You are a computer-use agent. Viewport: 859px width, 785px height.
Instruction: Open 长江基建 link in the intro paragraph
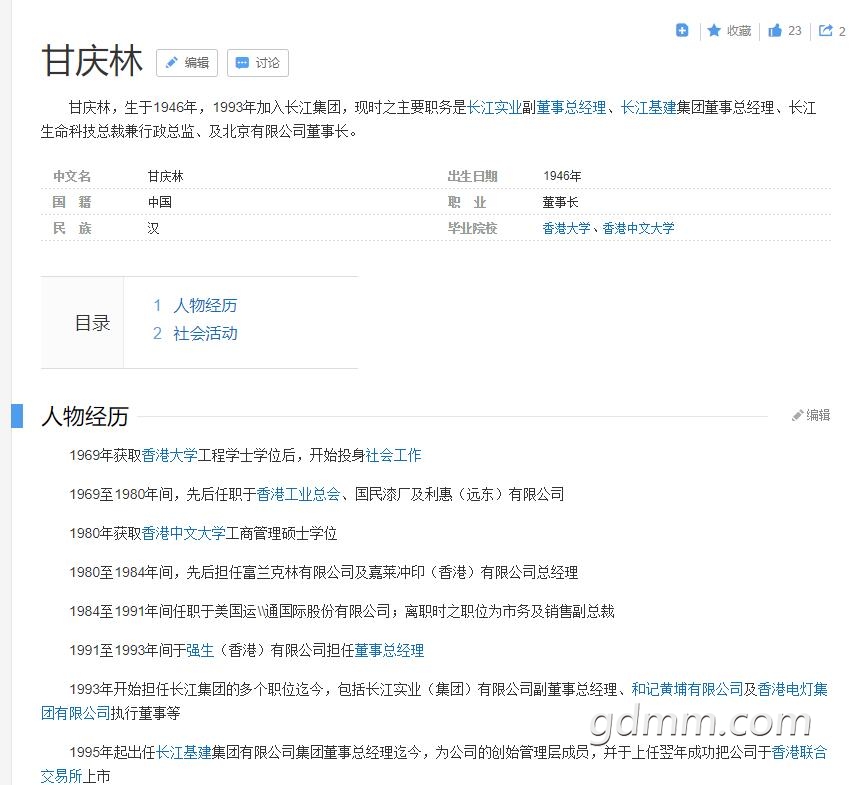pos(649,107)
